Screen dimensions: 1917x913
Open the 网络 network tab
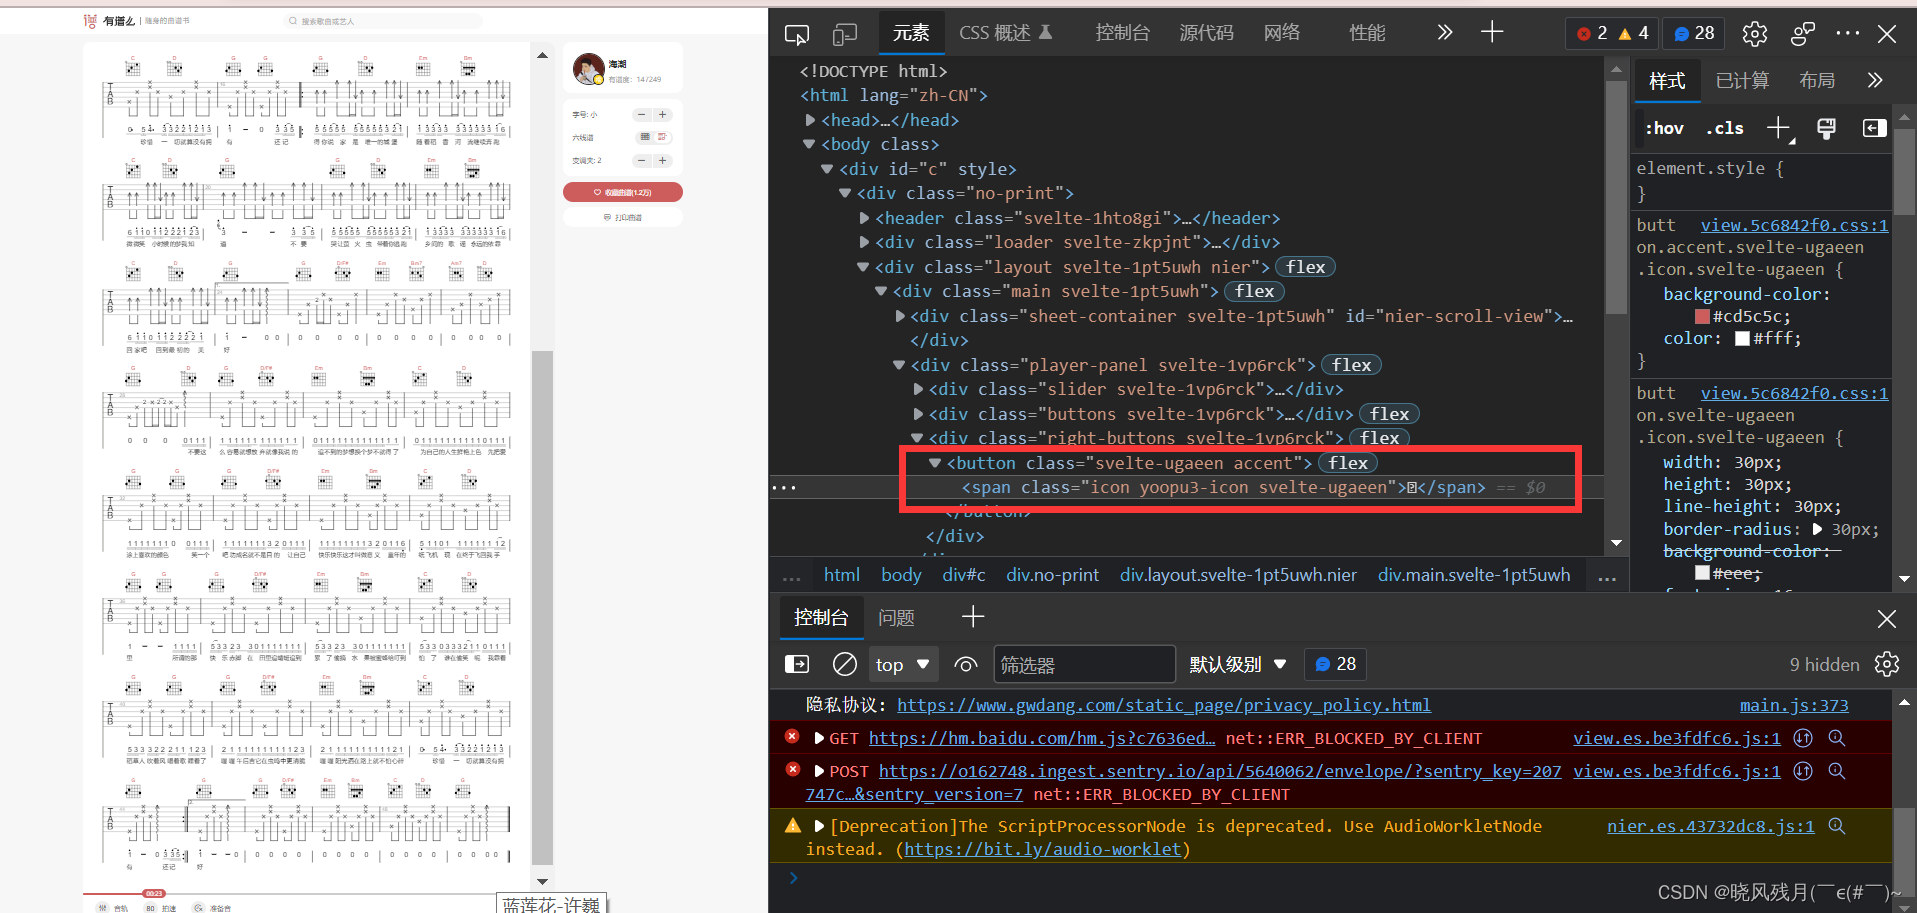(1282, 33)
